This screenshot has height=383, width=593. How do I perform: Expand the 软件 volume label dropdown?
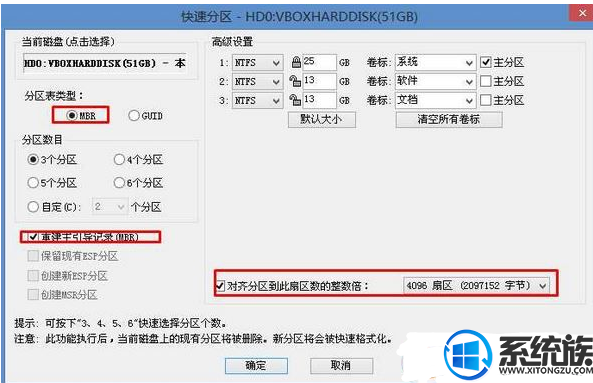tap(469, 81)
